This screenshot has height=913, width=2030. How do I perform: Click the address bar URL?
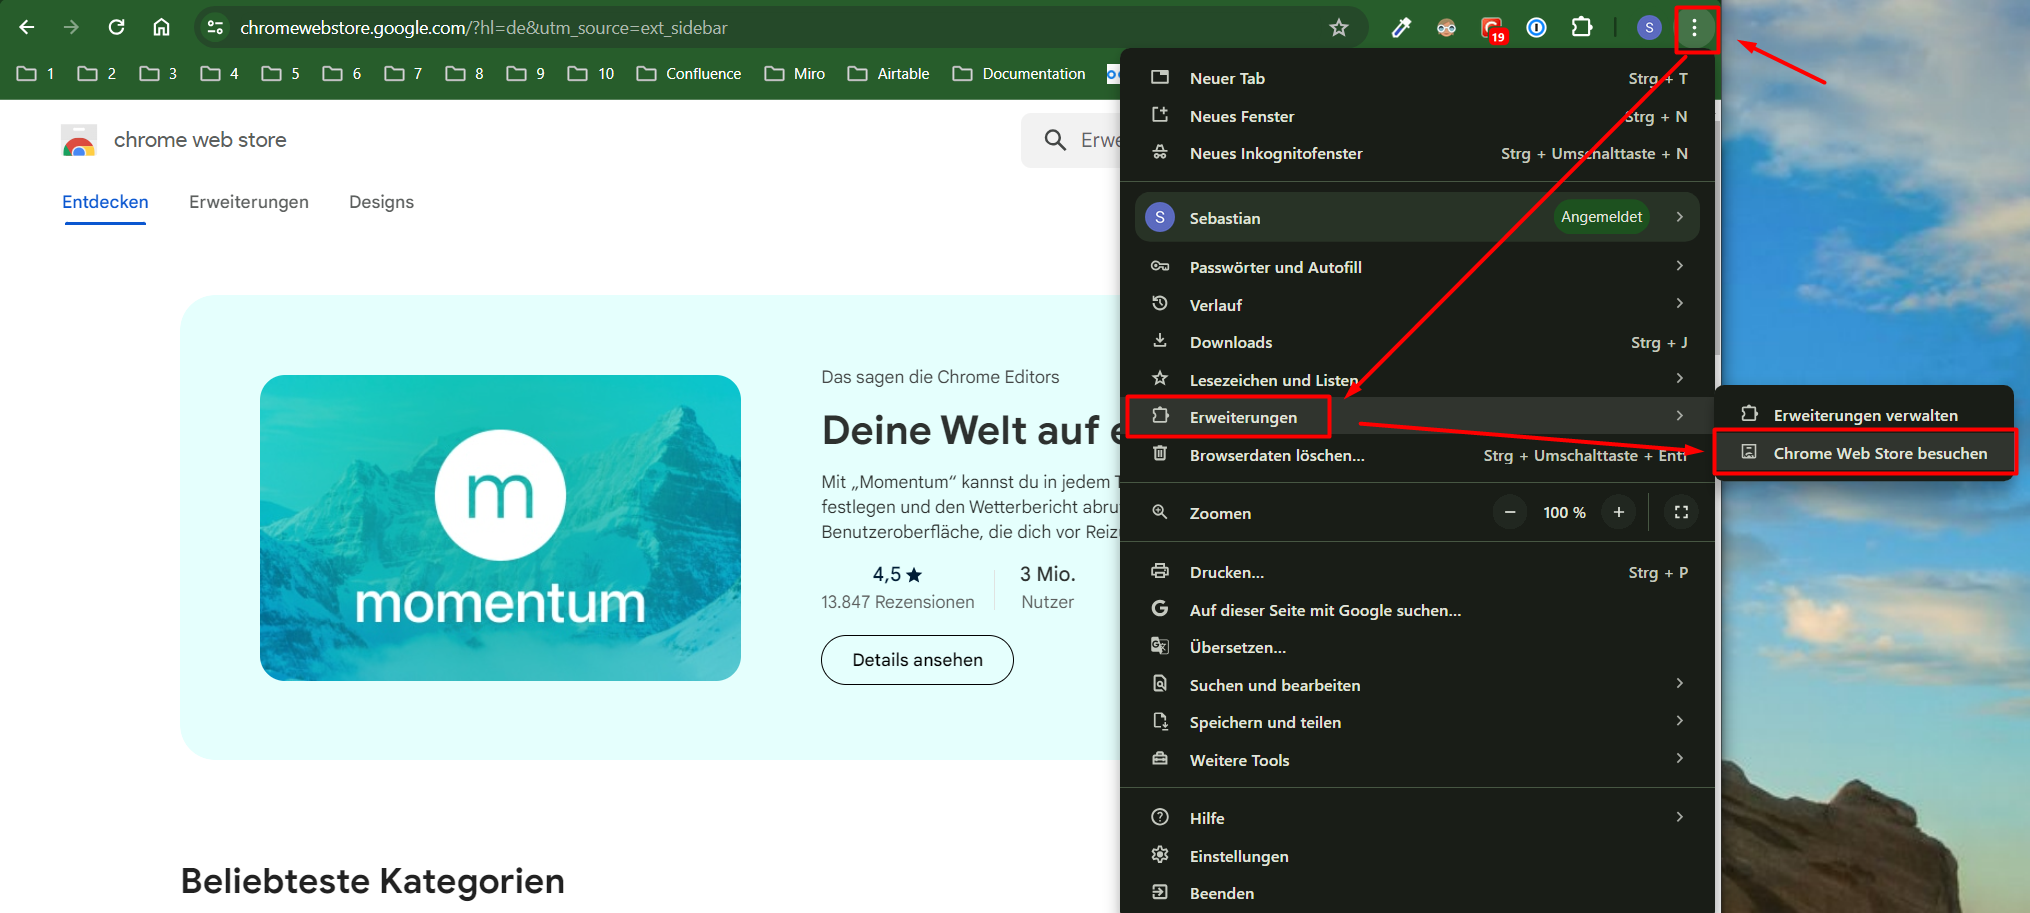pos(484,28)
